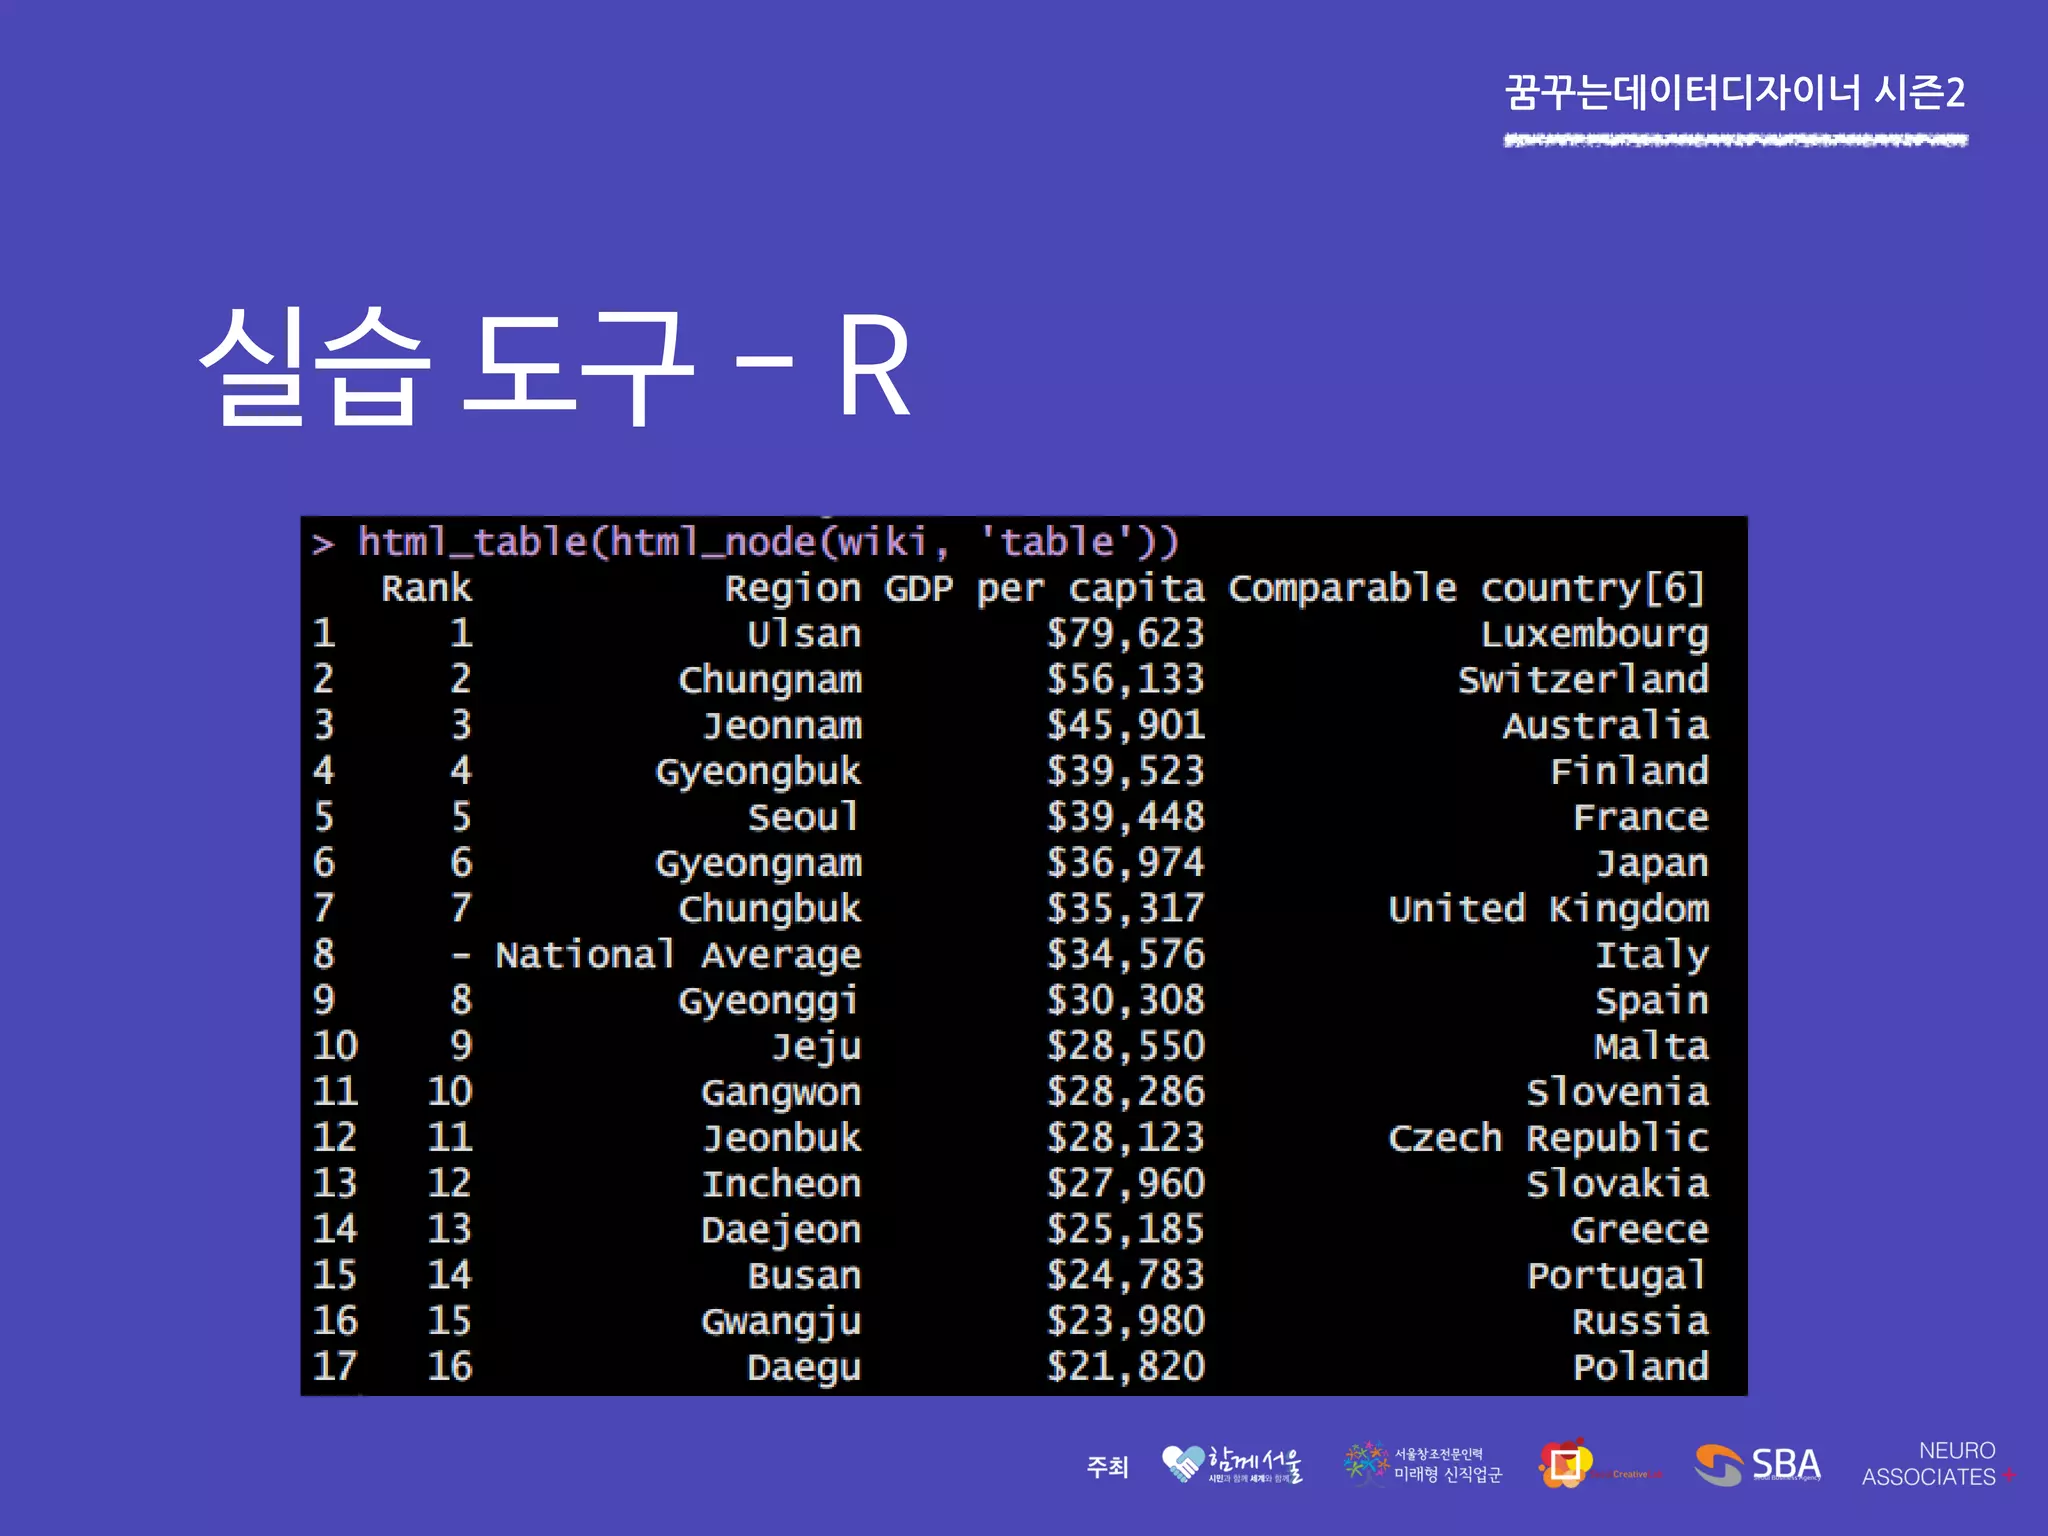Click the United Kingdom cell

(x=1549, y=910)
